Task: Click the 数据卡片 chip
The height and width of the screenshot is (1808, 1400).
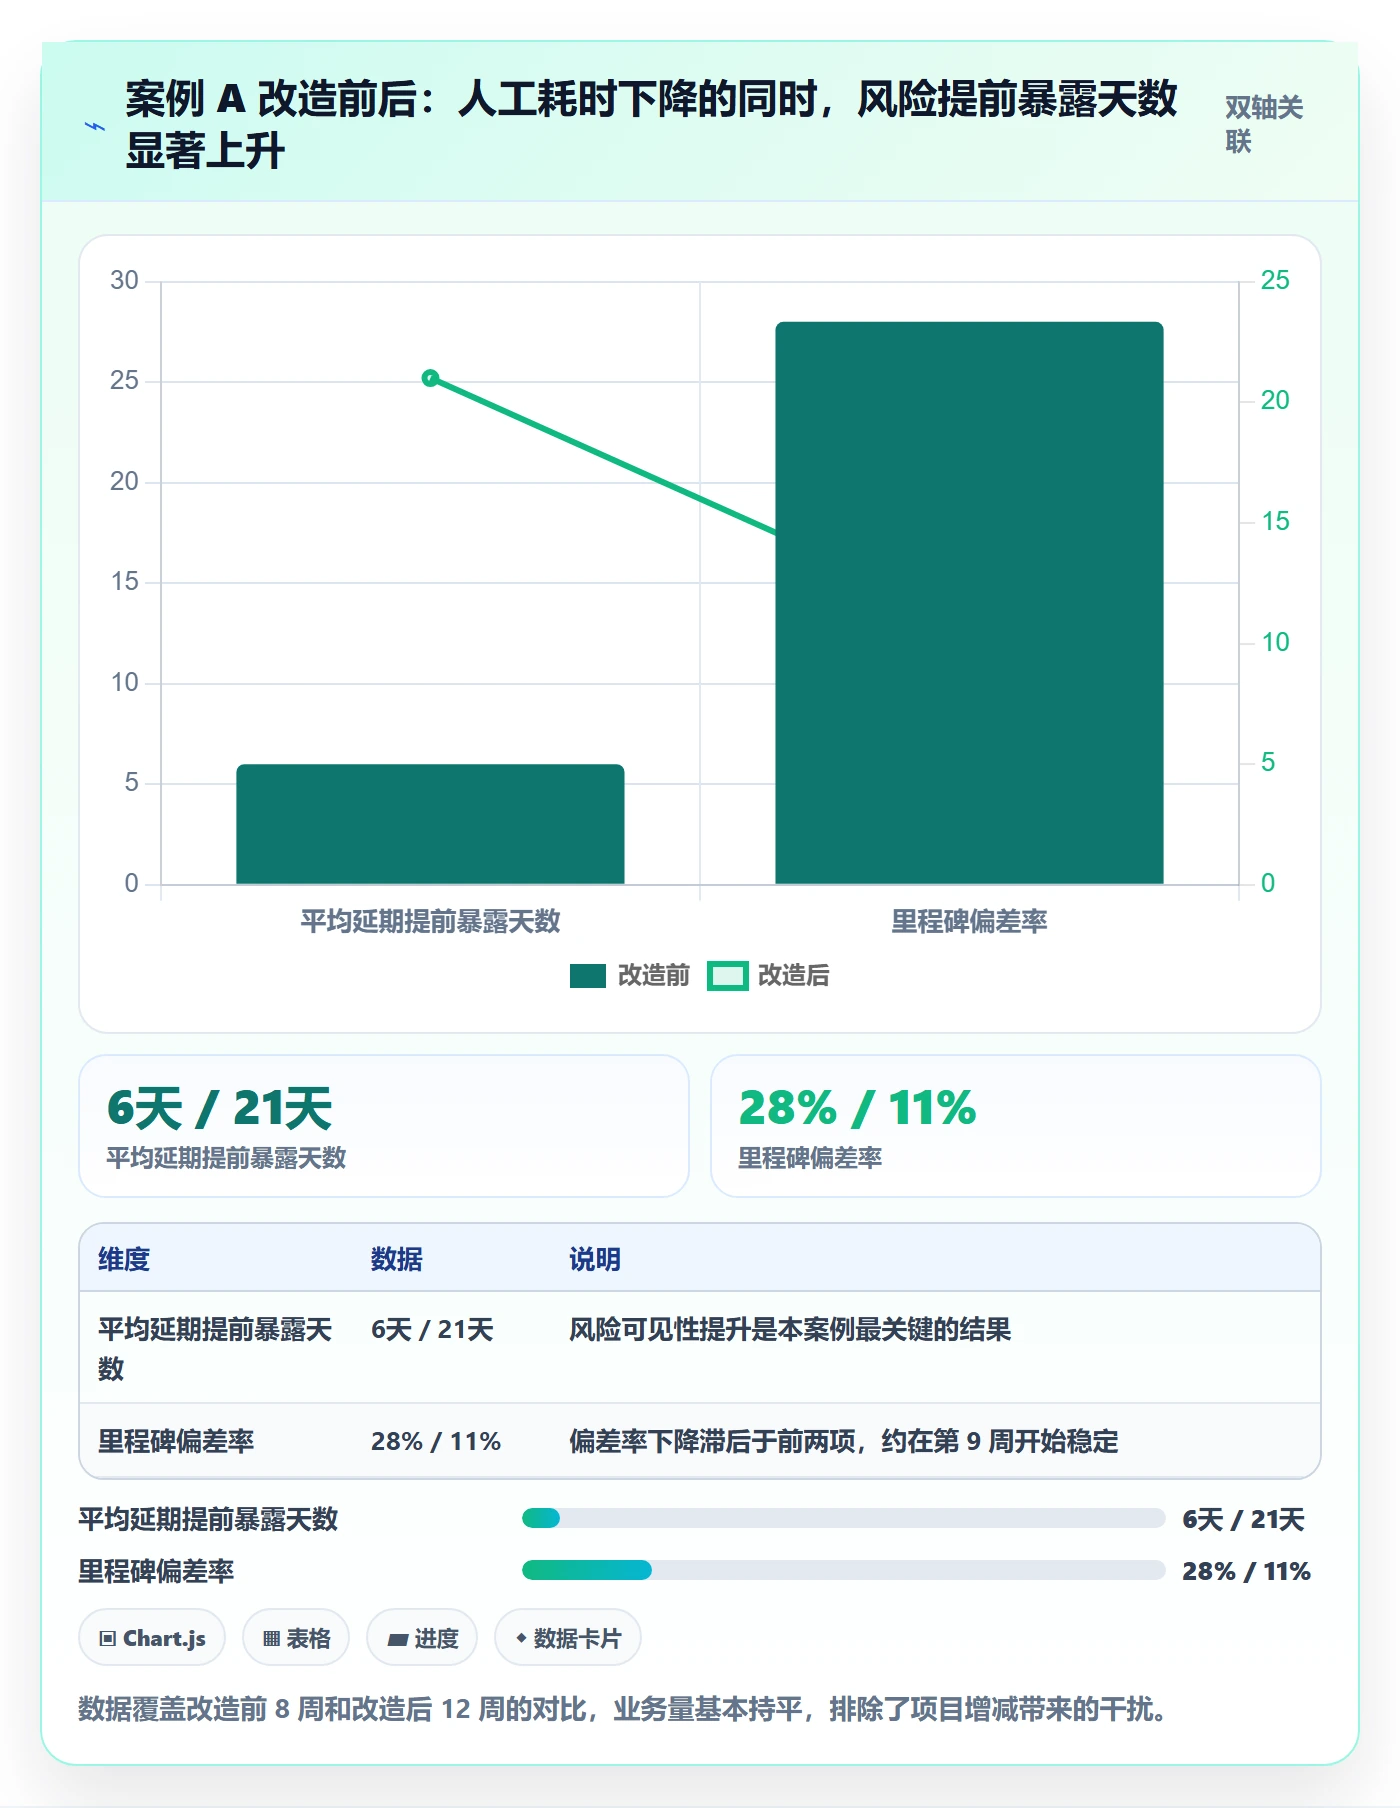Action: pos(568,1638)
